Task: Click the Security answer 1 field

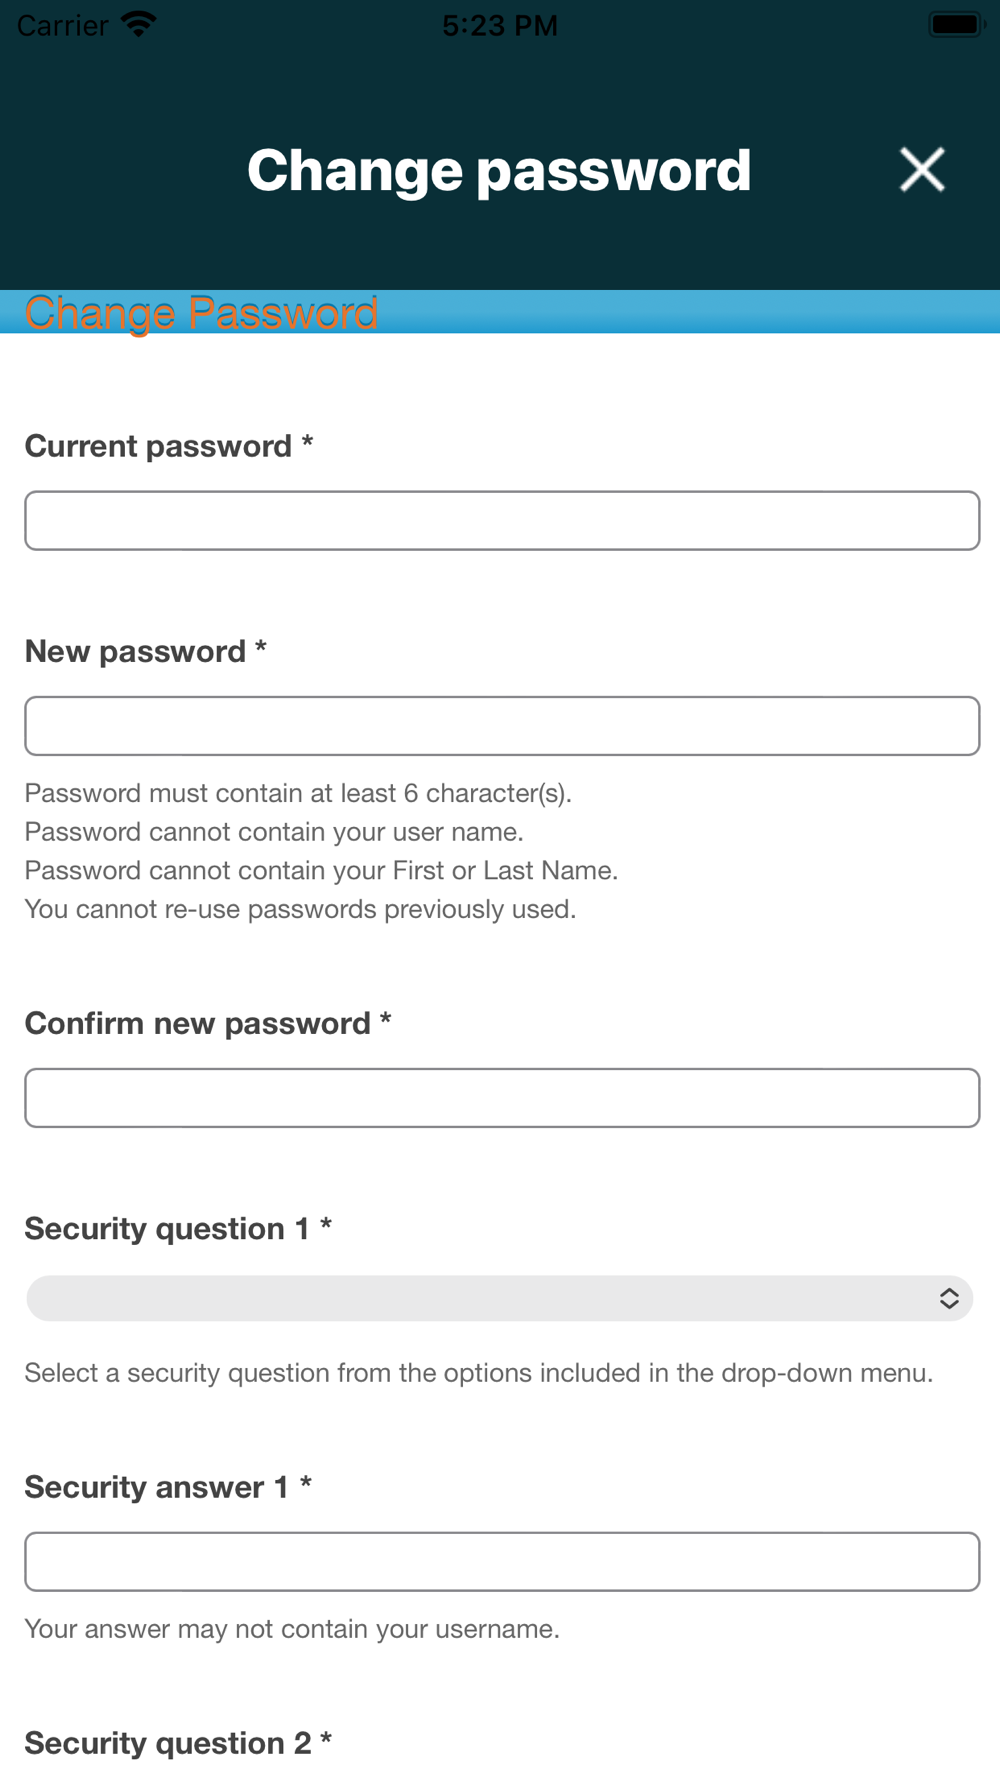Action: (x=502, y=1562)
